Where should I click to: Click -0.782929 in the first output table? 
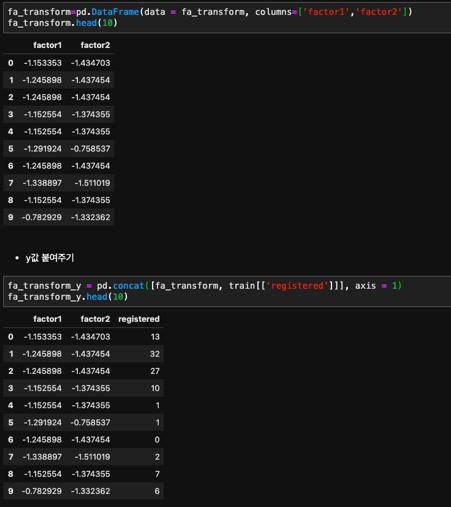point(42,217)
